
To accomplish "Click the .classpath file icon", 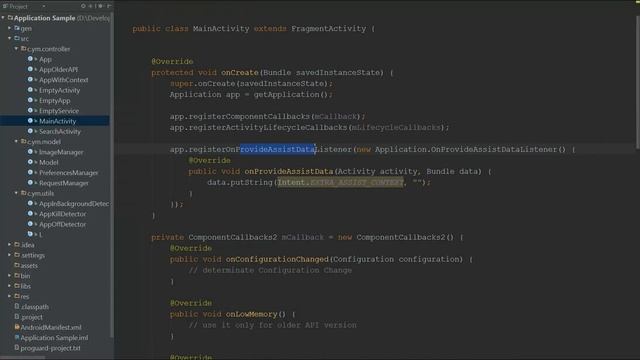I will [x=17, y=306].
